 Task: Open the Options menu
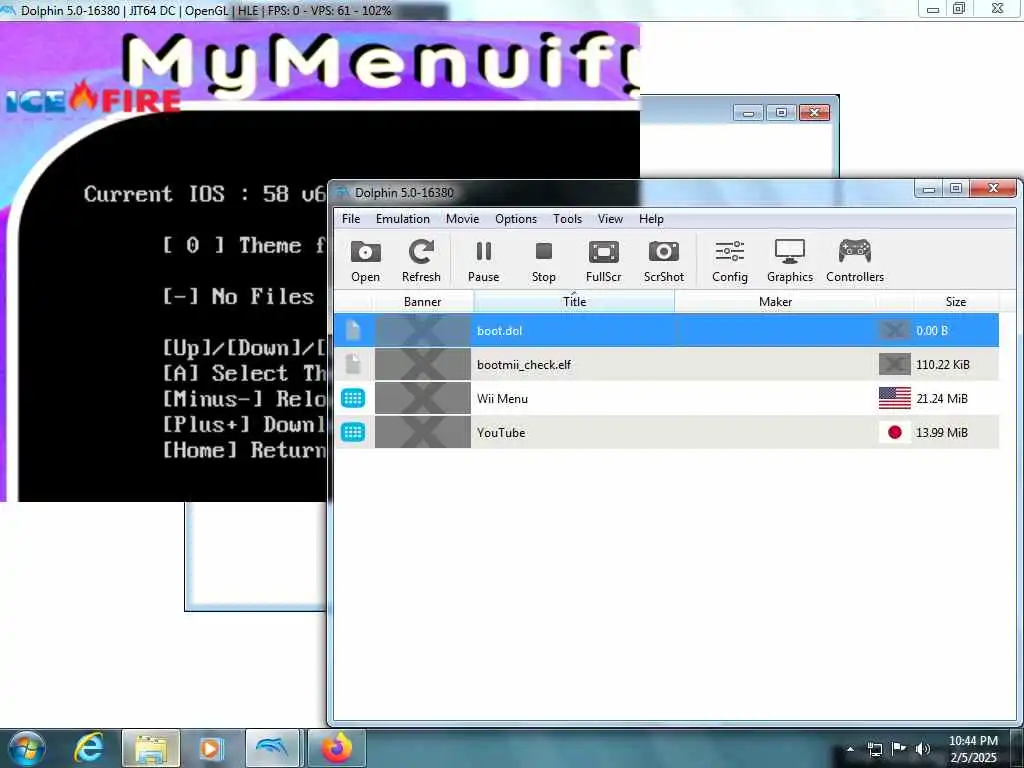pos(515,219)
